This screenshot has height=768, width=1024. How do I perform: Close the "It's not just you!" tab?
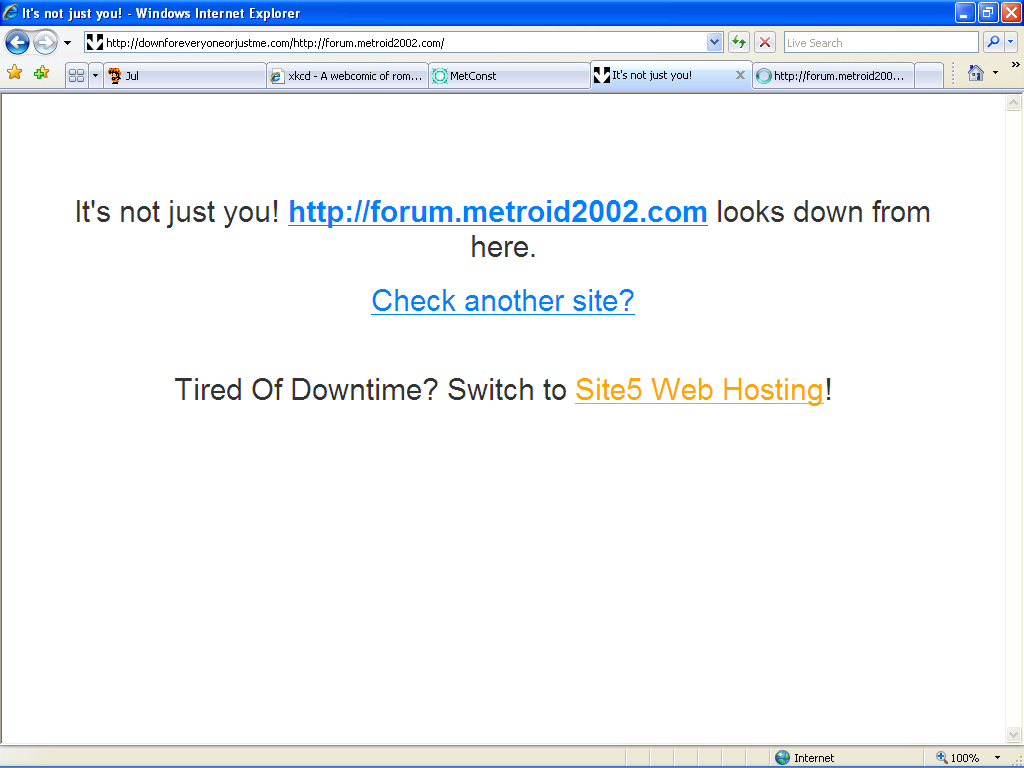point(740,75)
